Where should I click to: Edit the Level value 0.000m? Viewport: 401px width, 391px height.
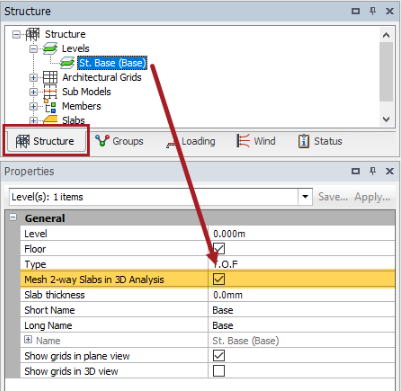click(302, 234)
